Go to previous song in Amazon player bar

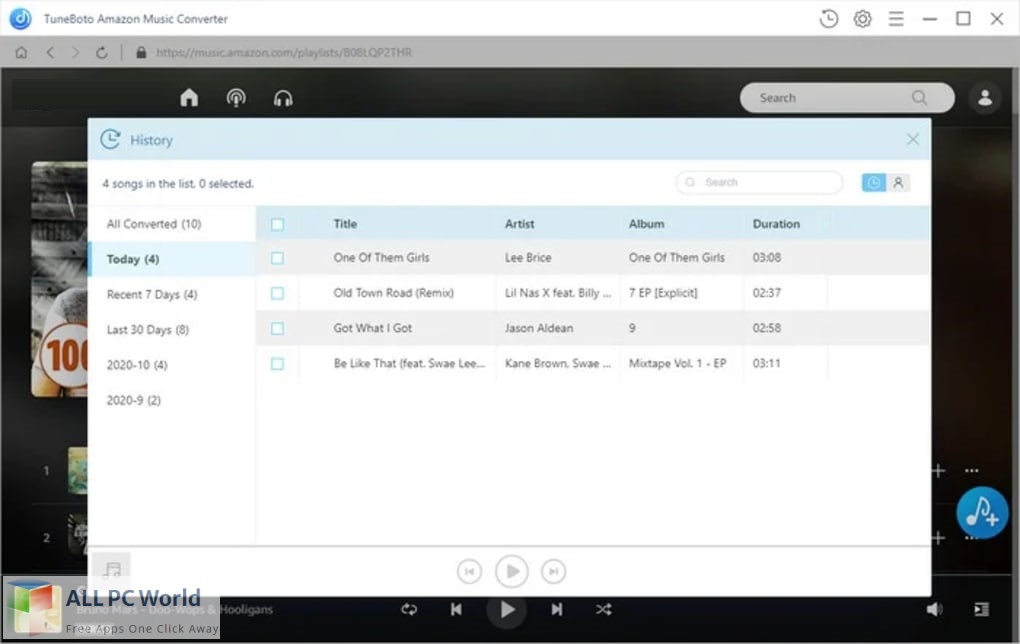point(456,610)
